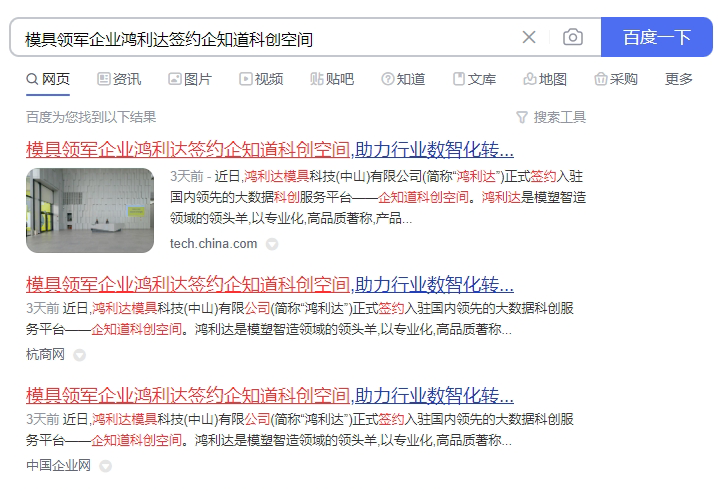Expand the dropdown arrow next to tech.china.com
The width and height of the screenshot is (720, 501).
[272, 244]
